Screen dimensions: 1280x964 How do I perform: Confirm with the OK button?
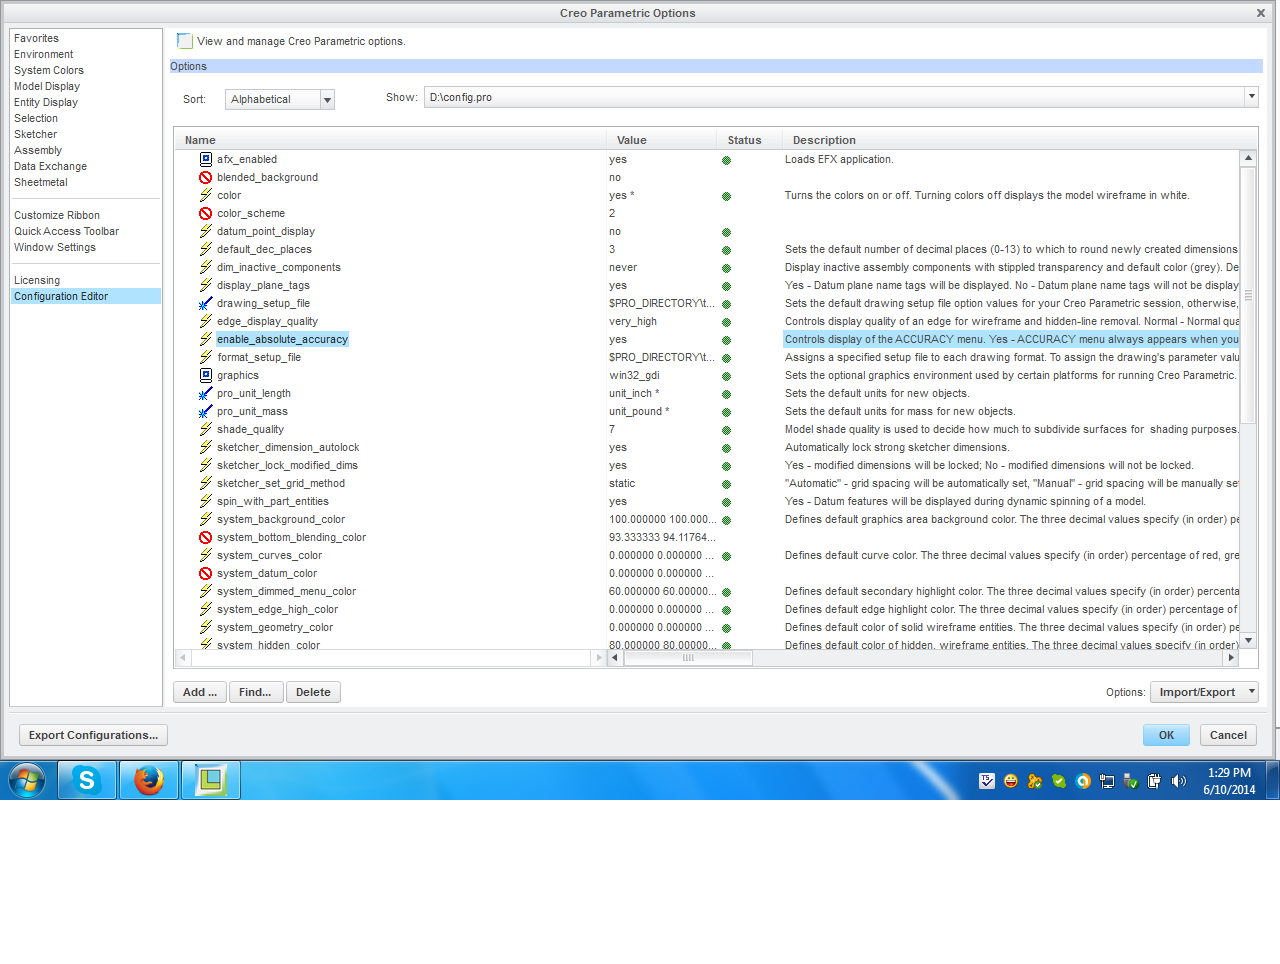click(x=1166, y=735)
